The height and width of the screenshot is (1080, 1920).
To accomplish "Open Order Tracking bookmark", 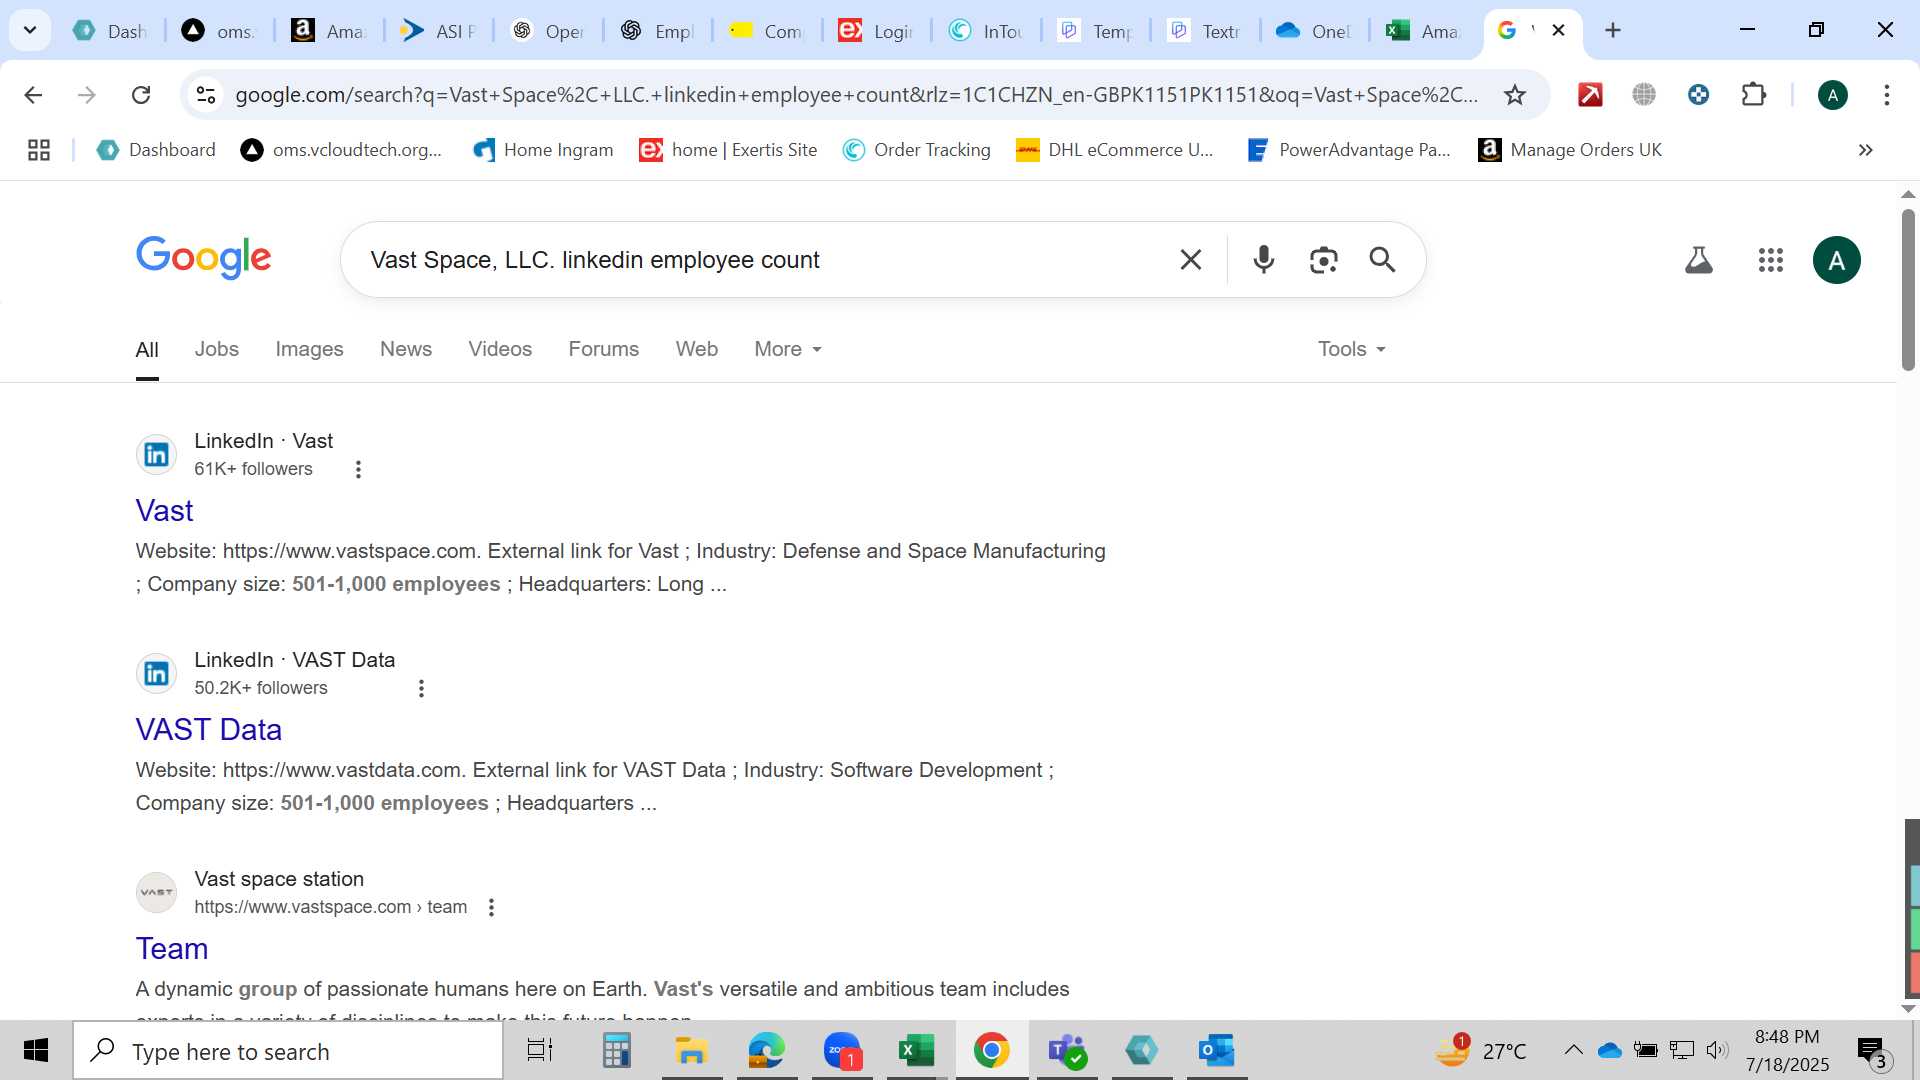I will click(x=916, y=150).
